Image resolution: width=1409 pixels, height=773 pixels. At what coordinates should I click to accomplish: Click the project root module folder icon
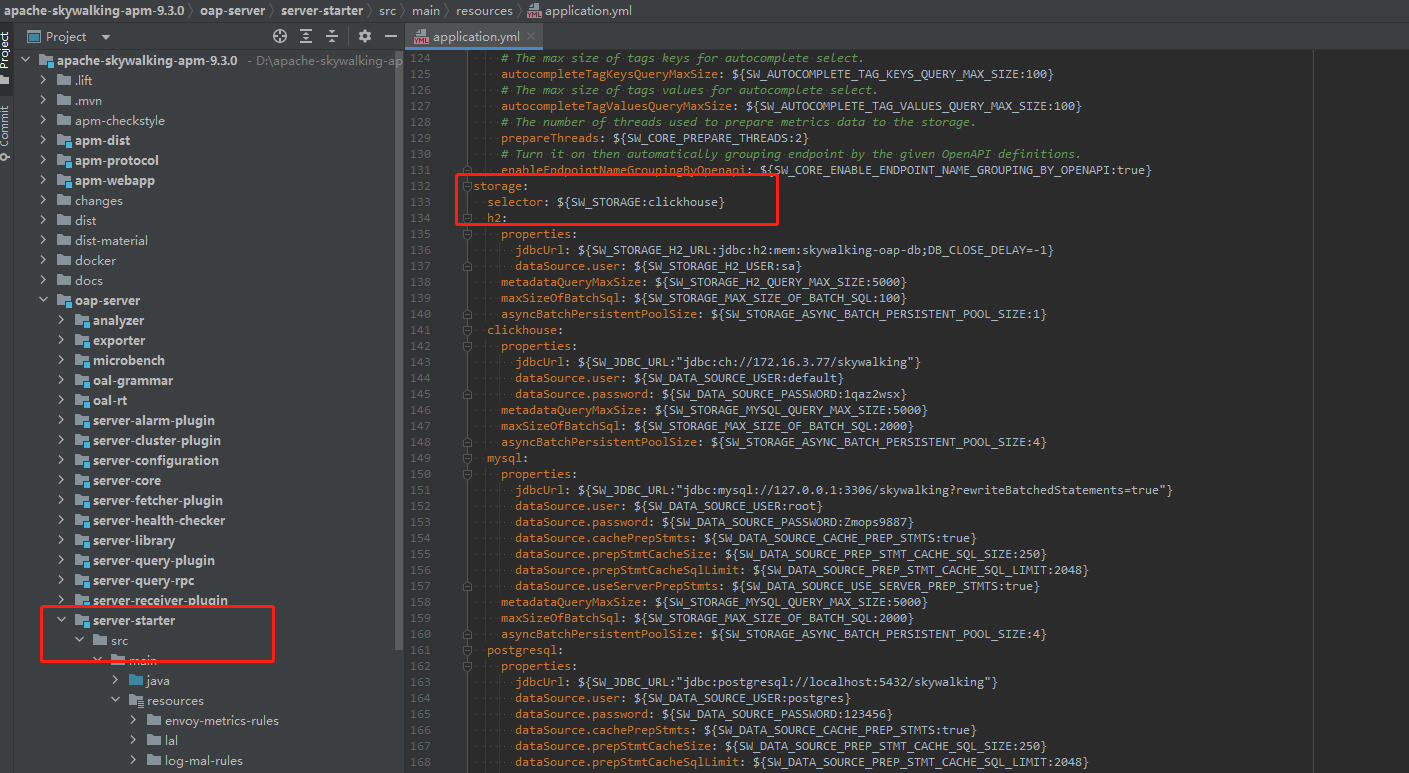click(x=46, y=60)
